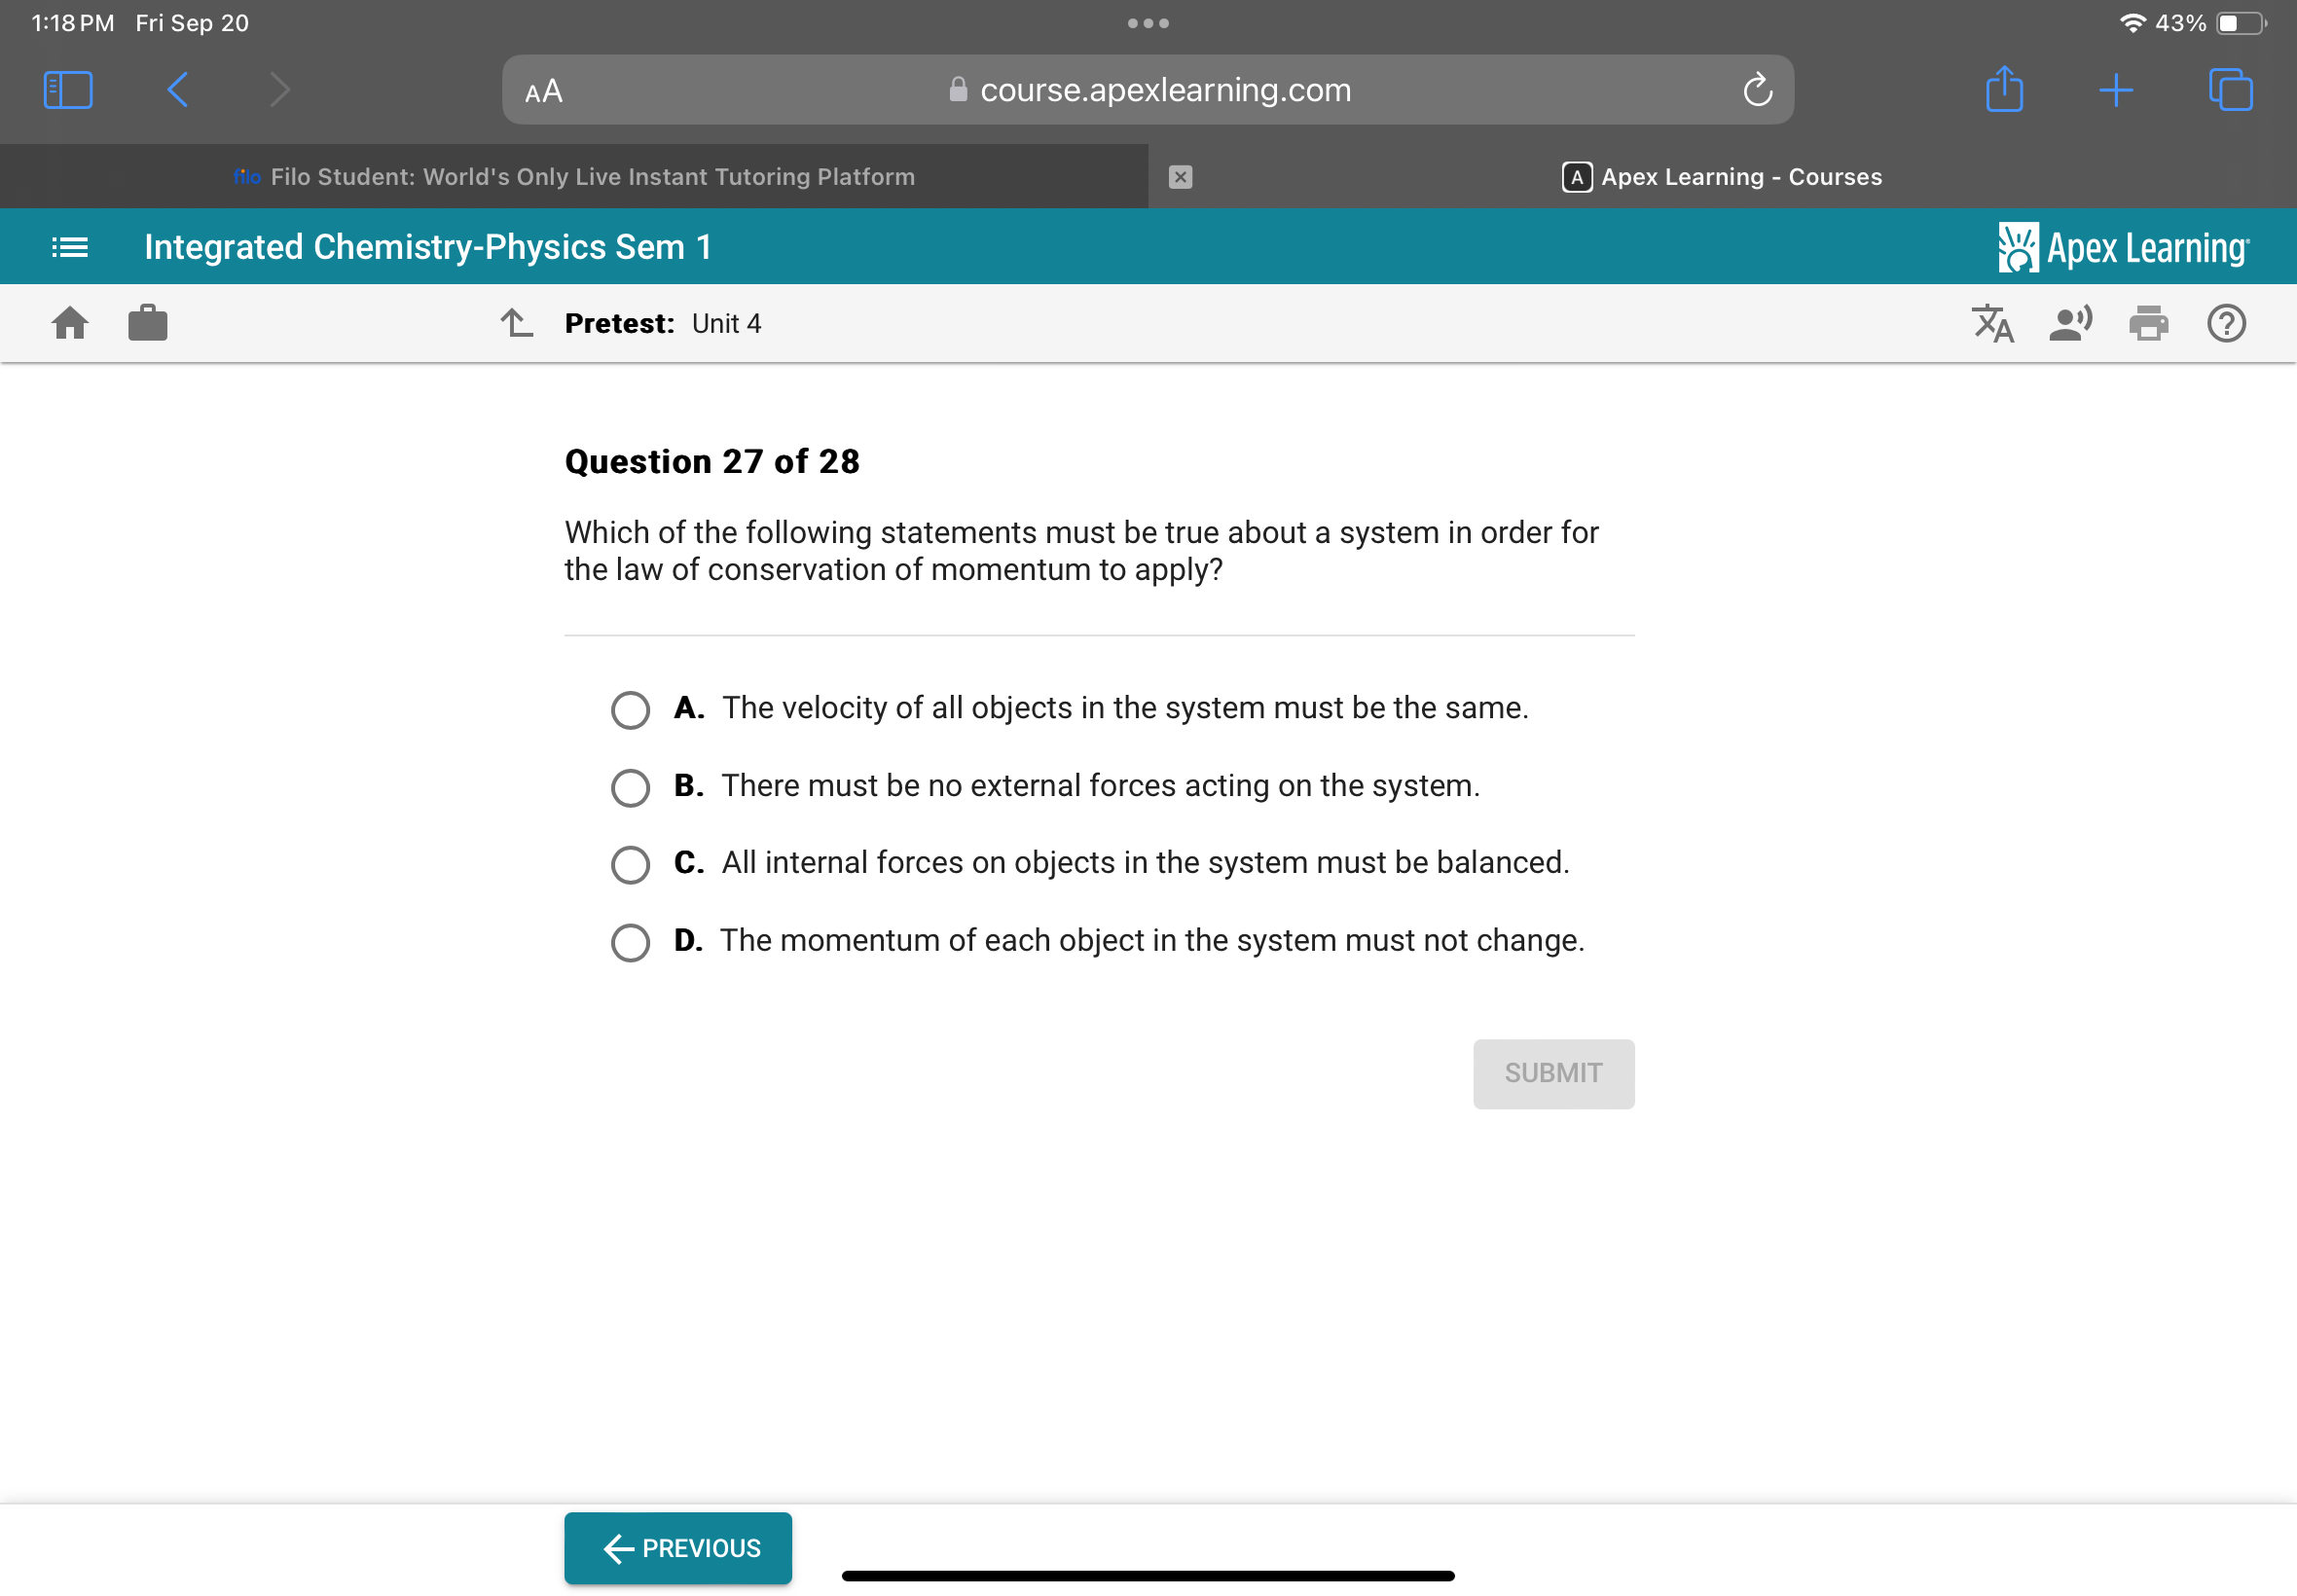
Task: Open the browser tabs expander
Action: (2227, 91)
